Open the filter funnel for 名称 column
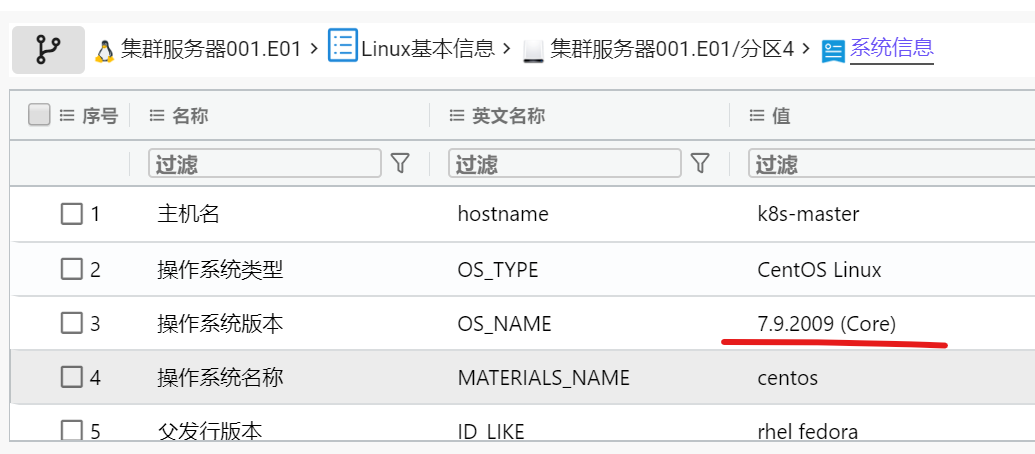 400,162
